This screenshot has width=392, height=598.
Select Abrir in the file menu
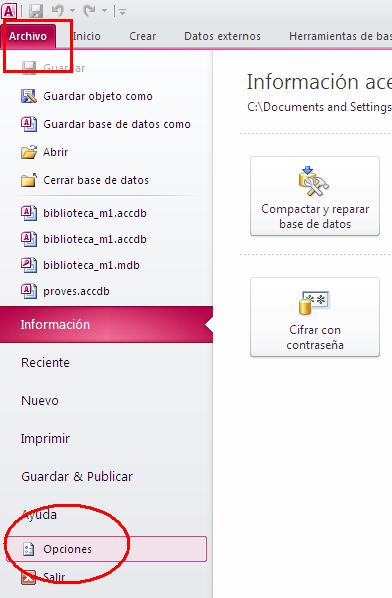click(x=56, y=152)
